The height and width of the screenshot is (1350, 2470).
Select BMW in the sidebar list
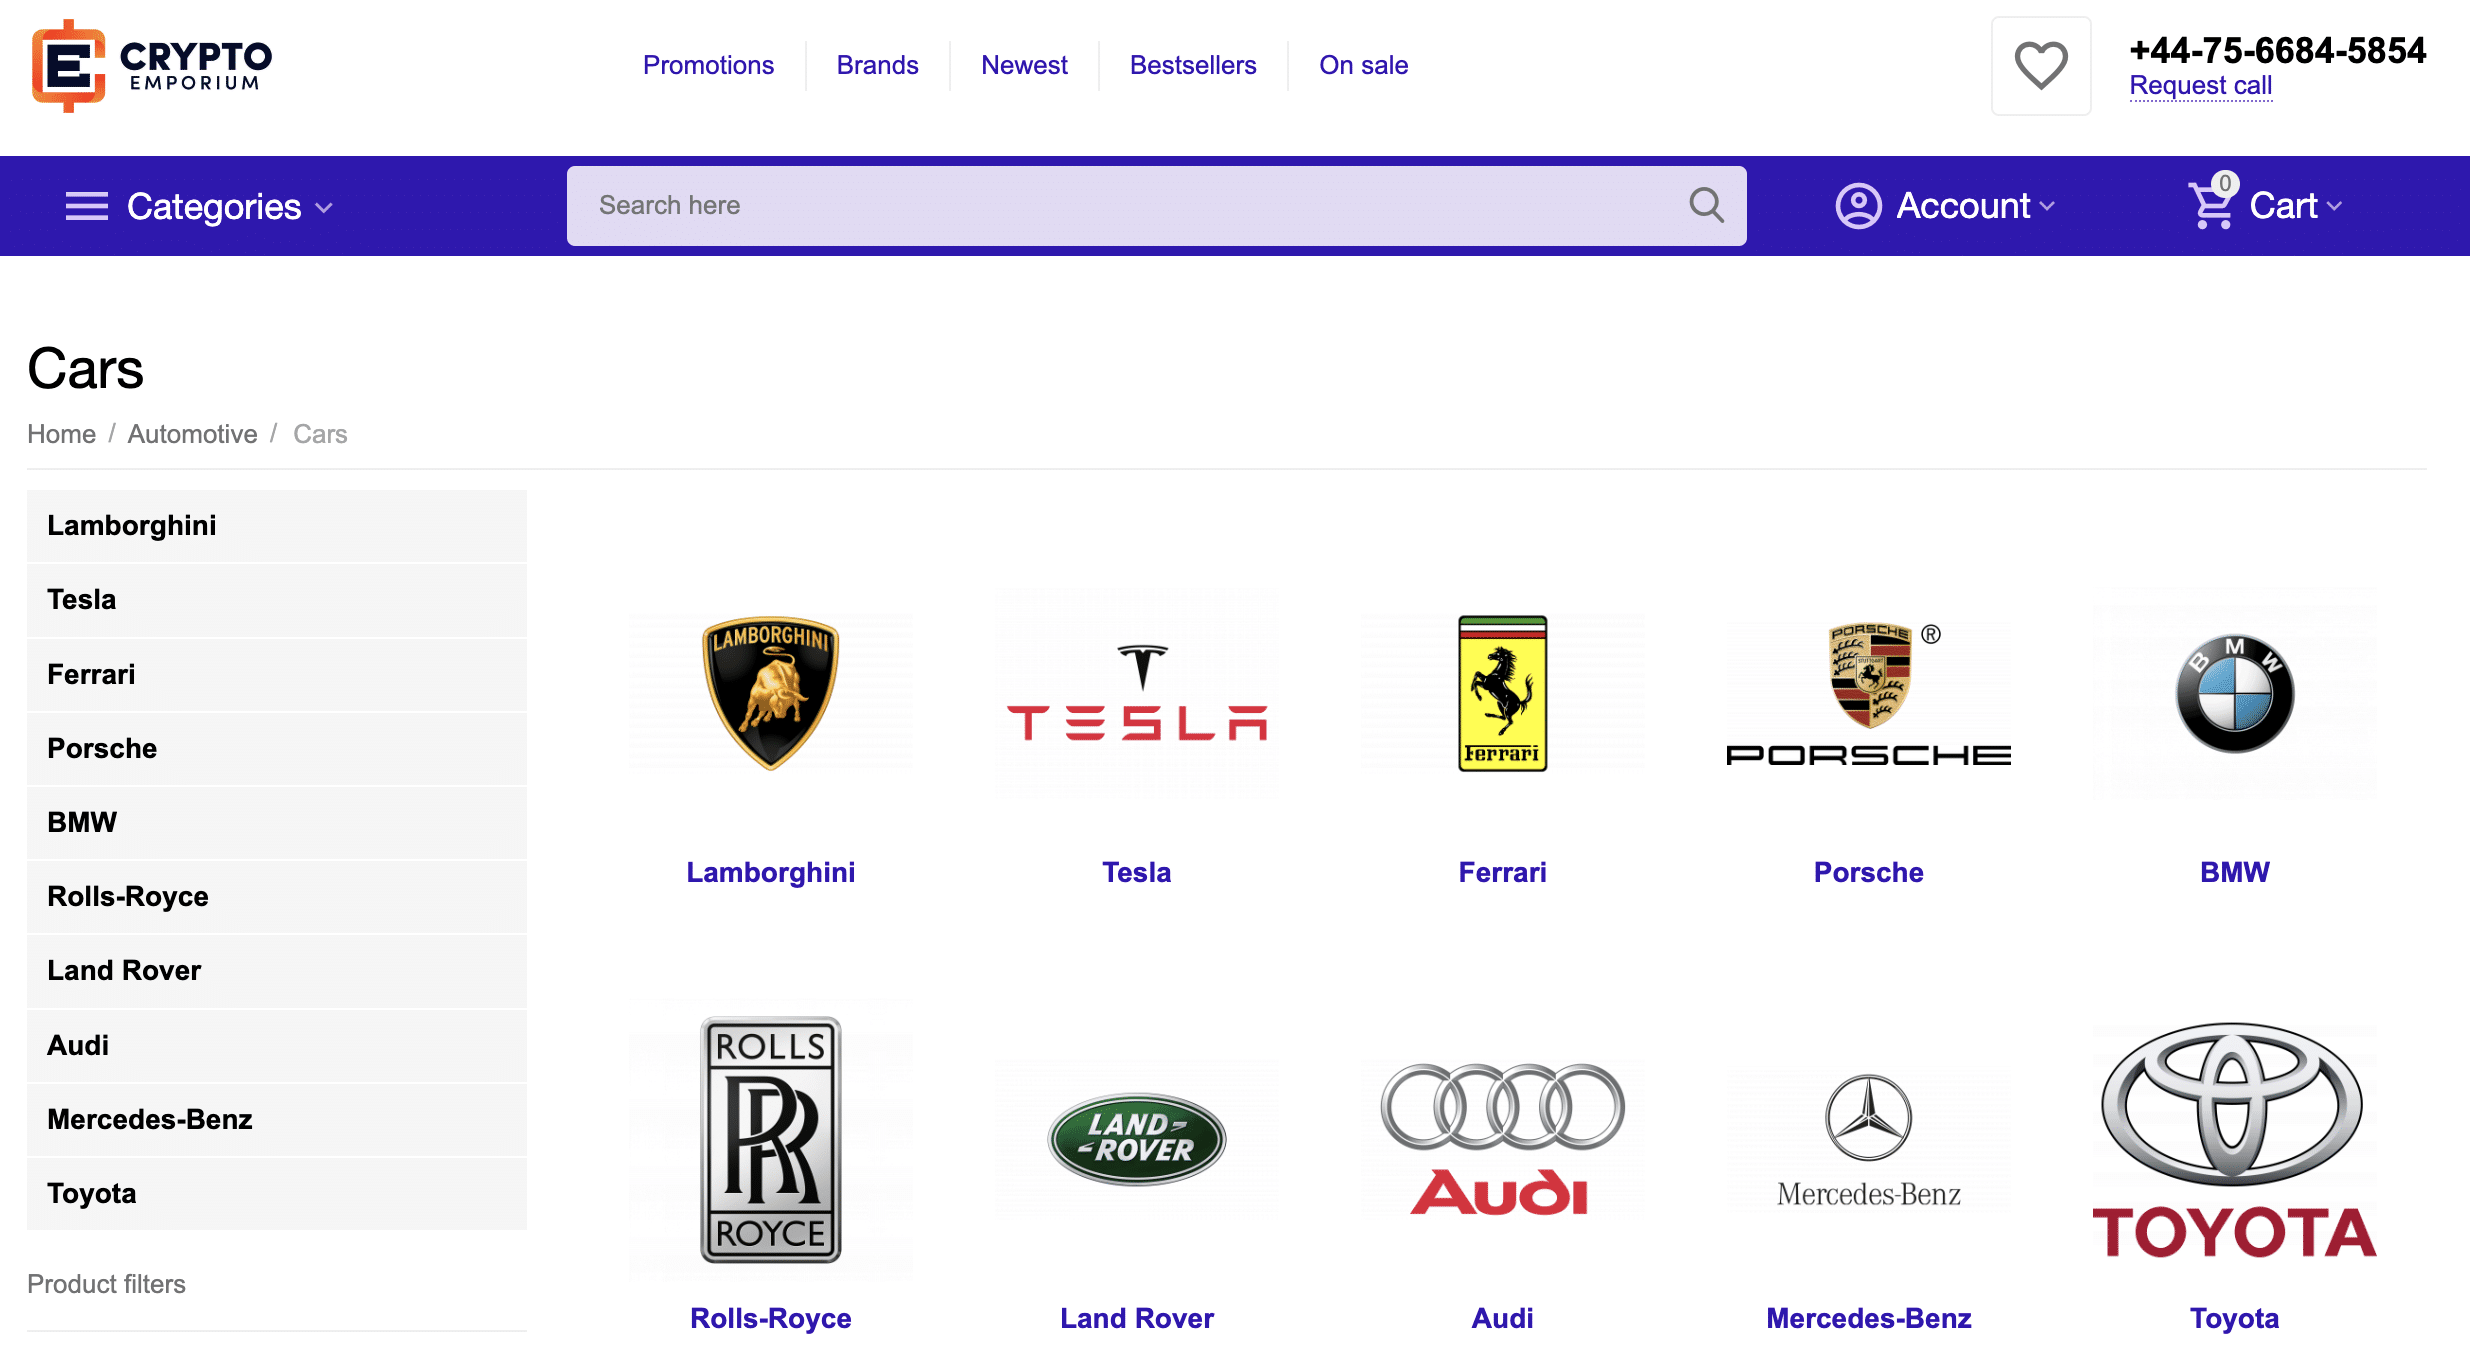277,822
